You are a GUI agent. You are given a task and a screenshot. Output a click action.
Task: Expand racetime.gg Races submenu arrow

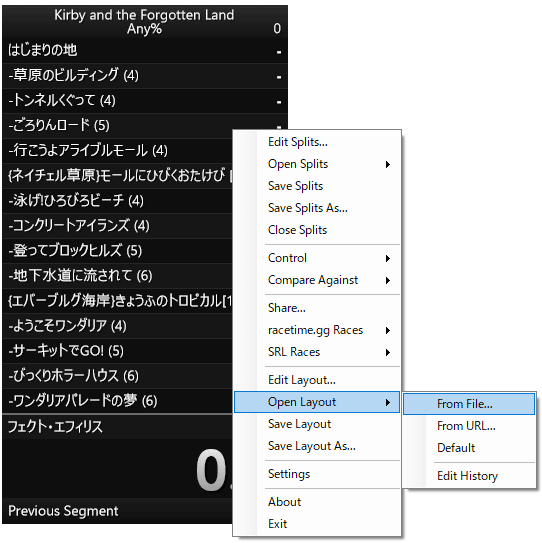tap(388, 330)
